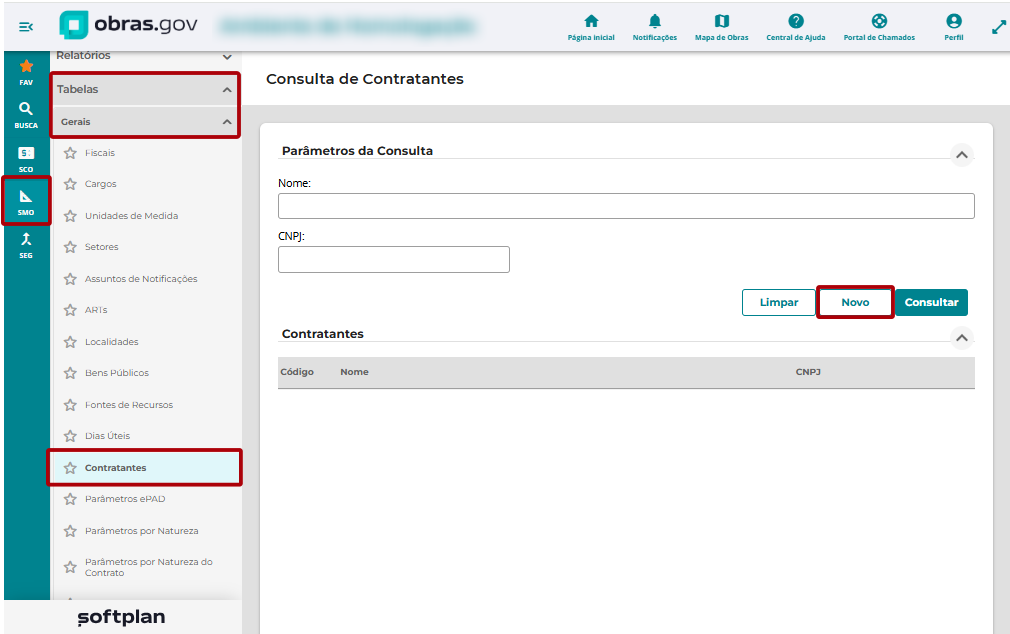The width and height of the screenshot is (1010, 634).
Task: Select the SMO module icon
Action: tap(26, 201)
